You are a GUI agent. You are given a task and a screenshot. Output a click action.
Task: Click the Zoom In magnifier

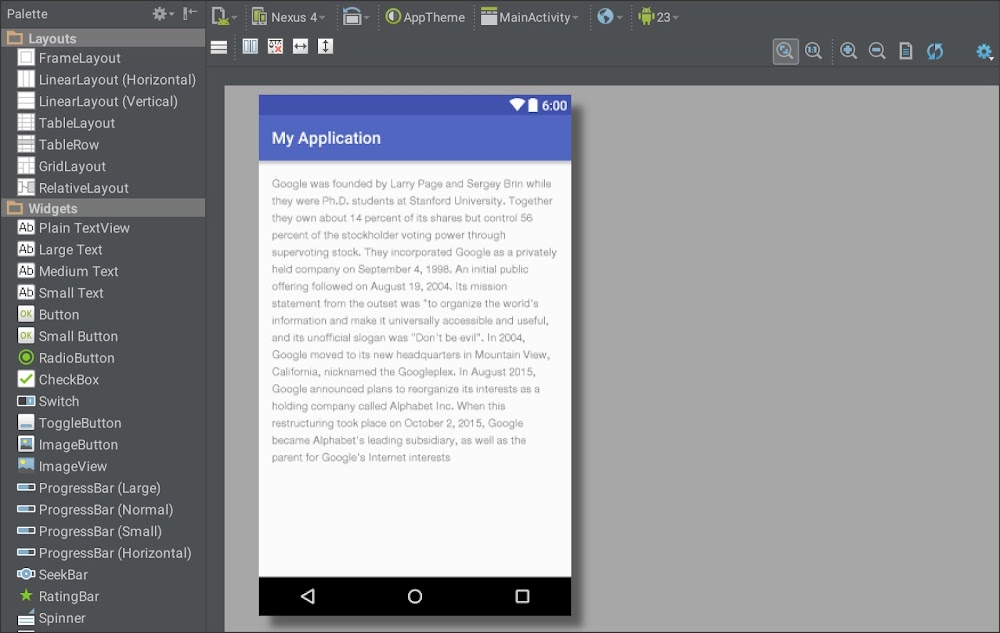tap(848, 51)
